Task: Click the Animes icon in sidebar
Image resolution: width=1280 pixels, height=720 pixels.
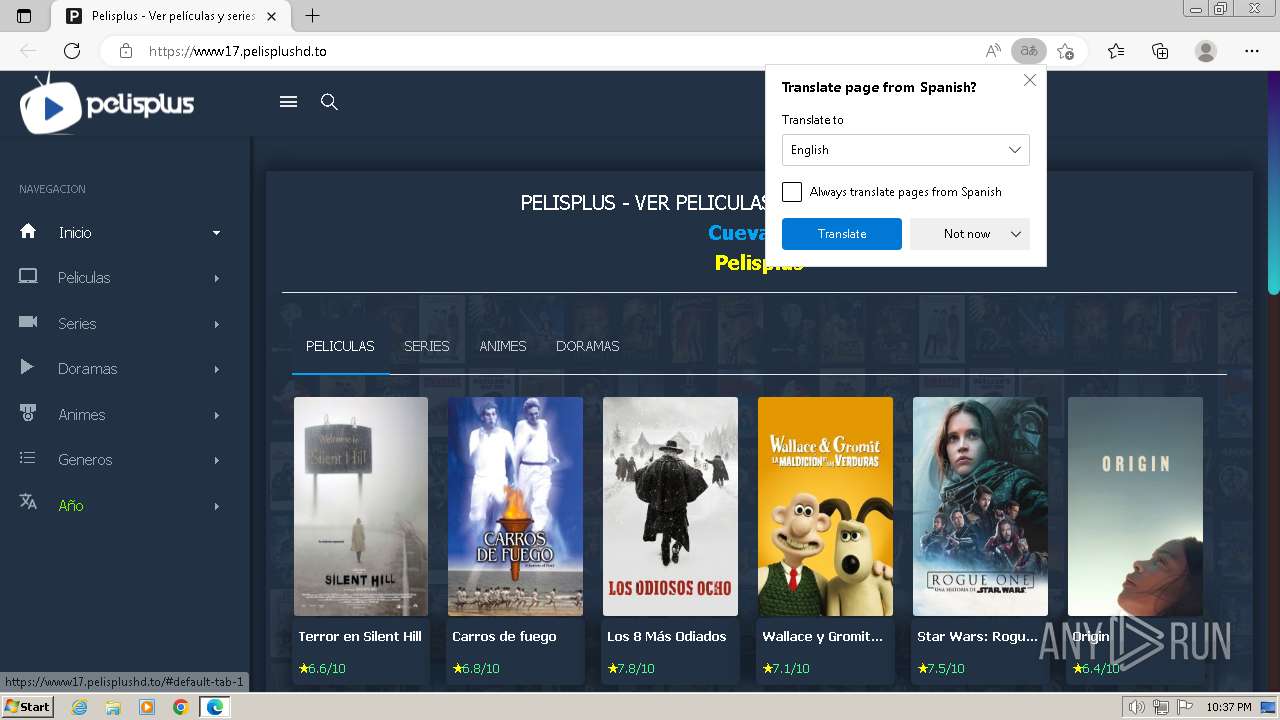Action: (x=28, y=413)
